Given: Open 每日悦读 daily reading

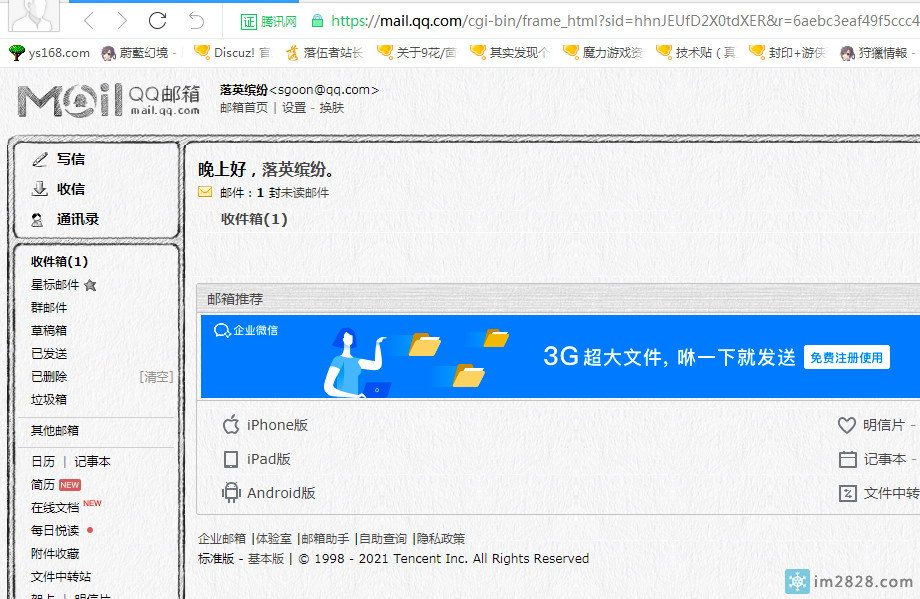Looking at the screenshot, I should (55, 530).
